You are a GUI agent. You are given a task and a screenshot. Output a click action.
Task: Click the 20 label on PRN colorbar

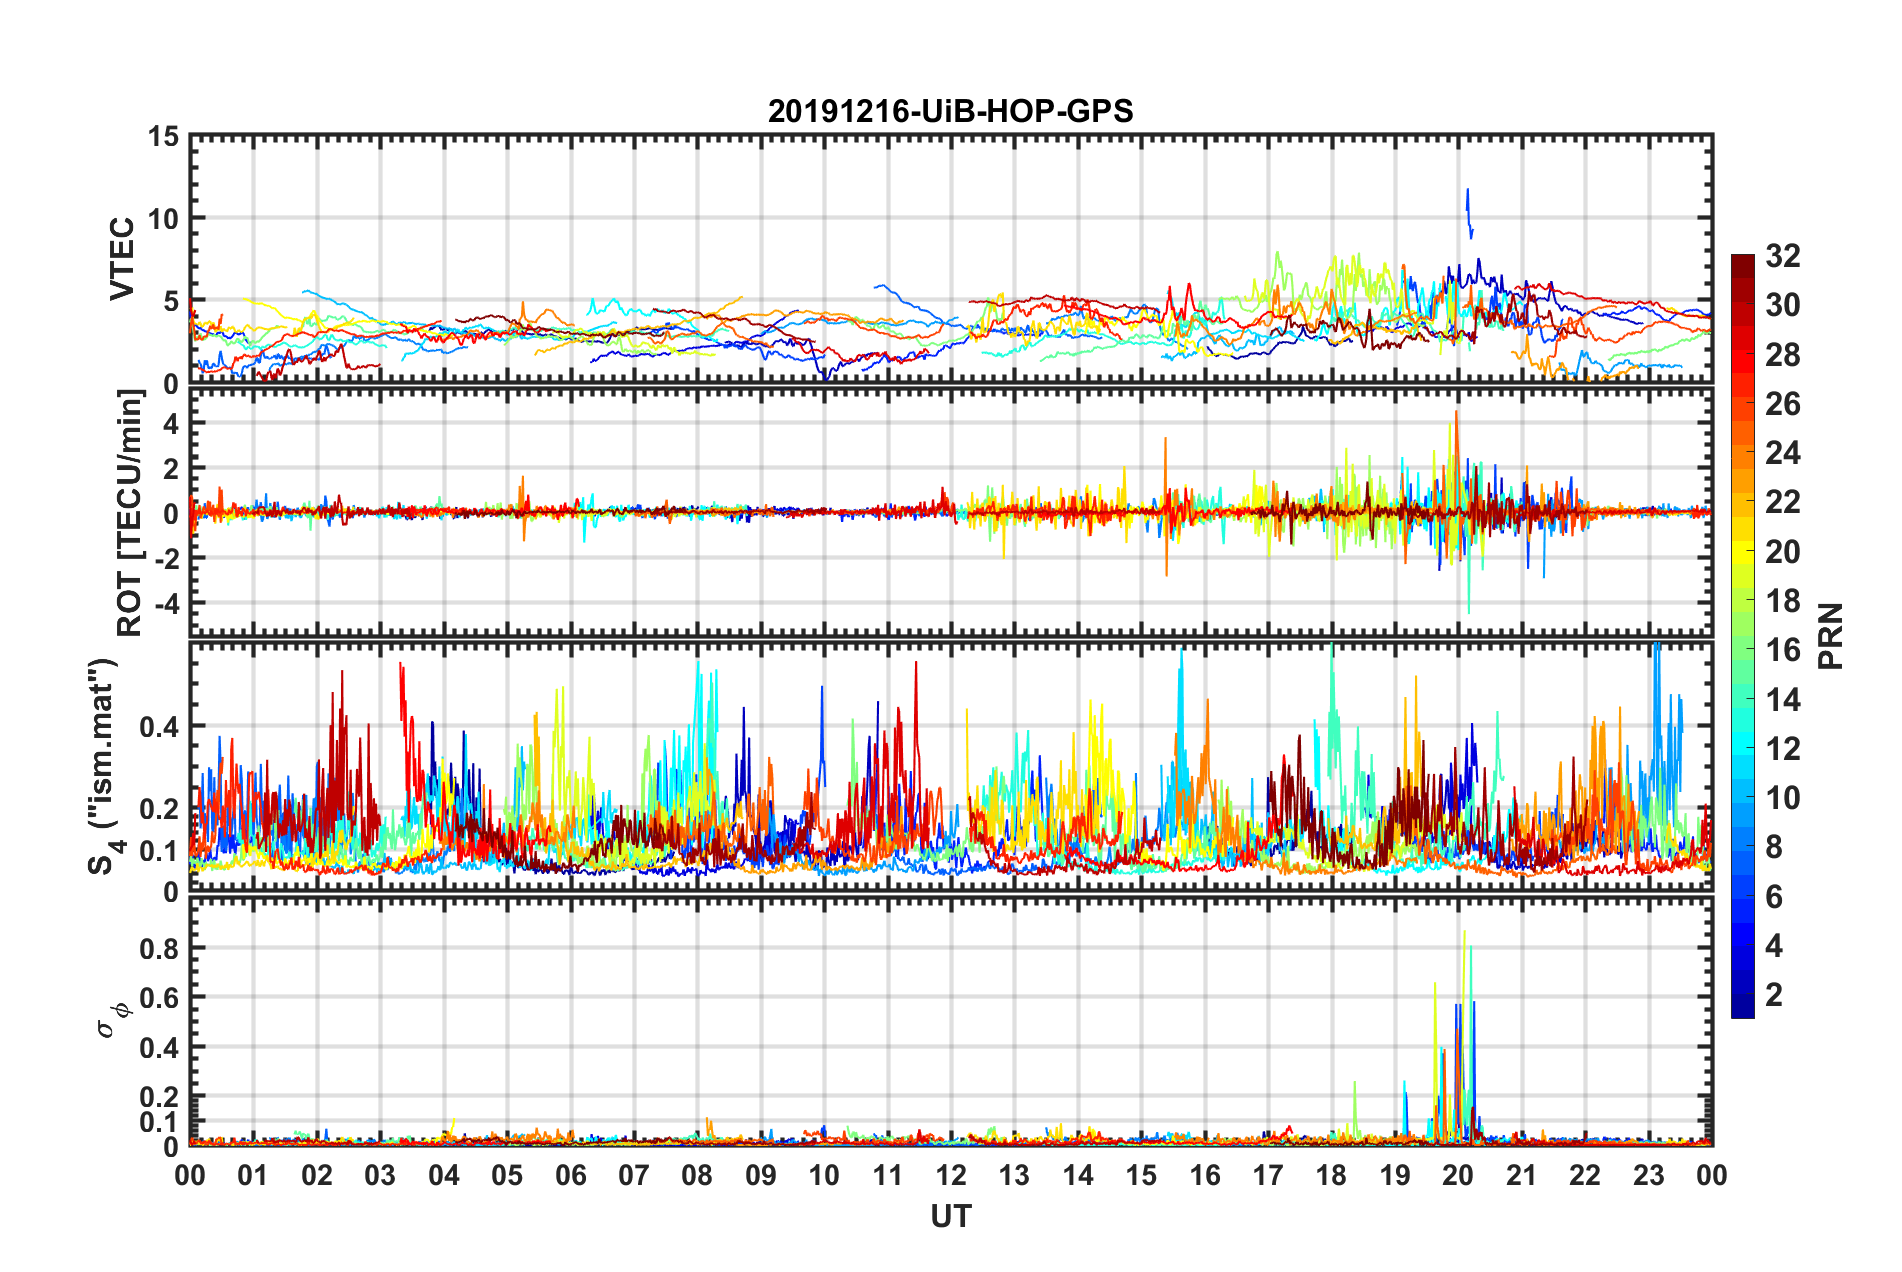coord(1782,552)
